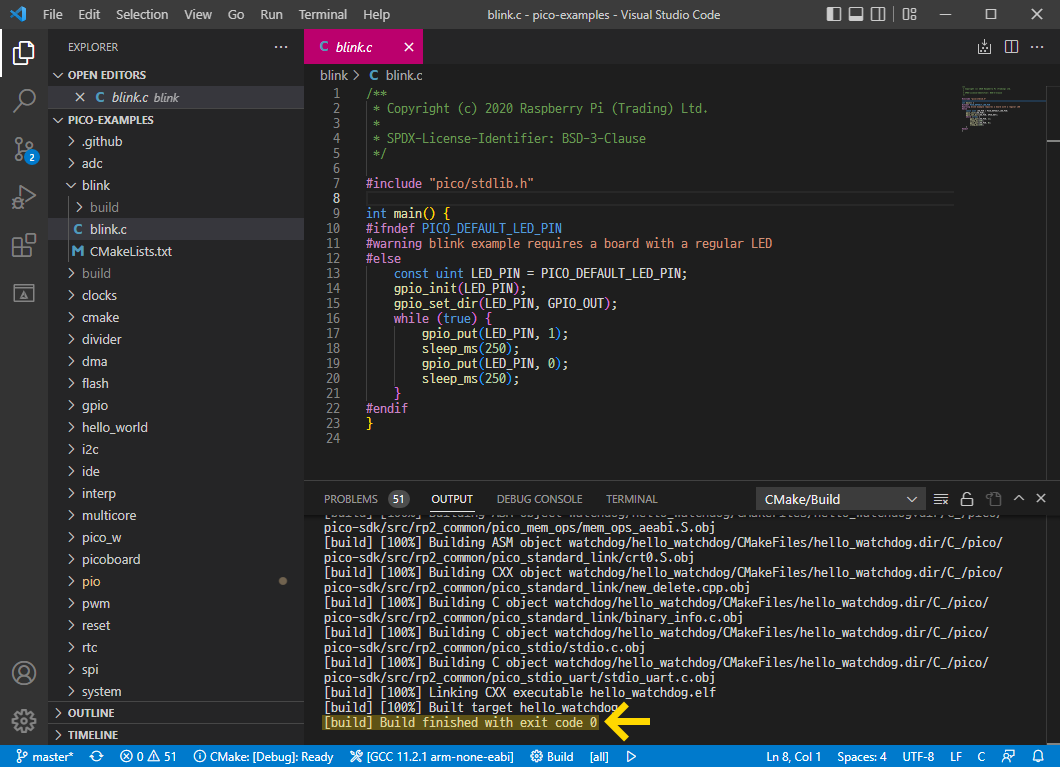Click master branch in status bar
This screenshot has width=1060, height=767.
45,756
